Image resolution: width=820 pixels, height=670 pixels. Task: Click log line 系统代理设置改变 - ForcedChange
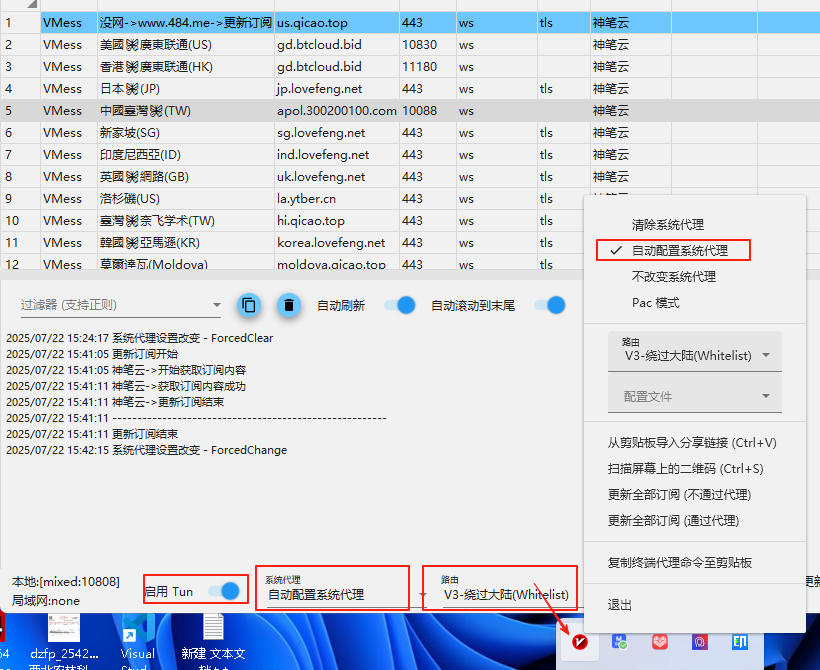(x=146, y=450)
